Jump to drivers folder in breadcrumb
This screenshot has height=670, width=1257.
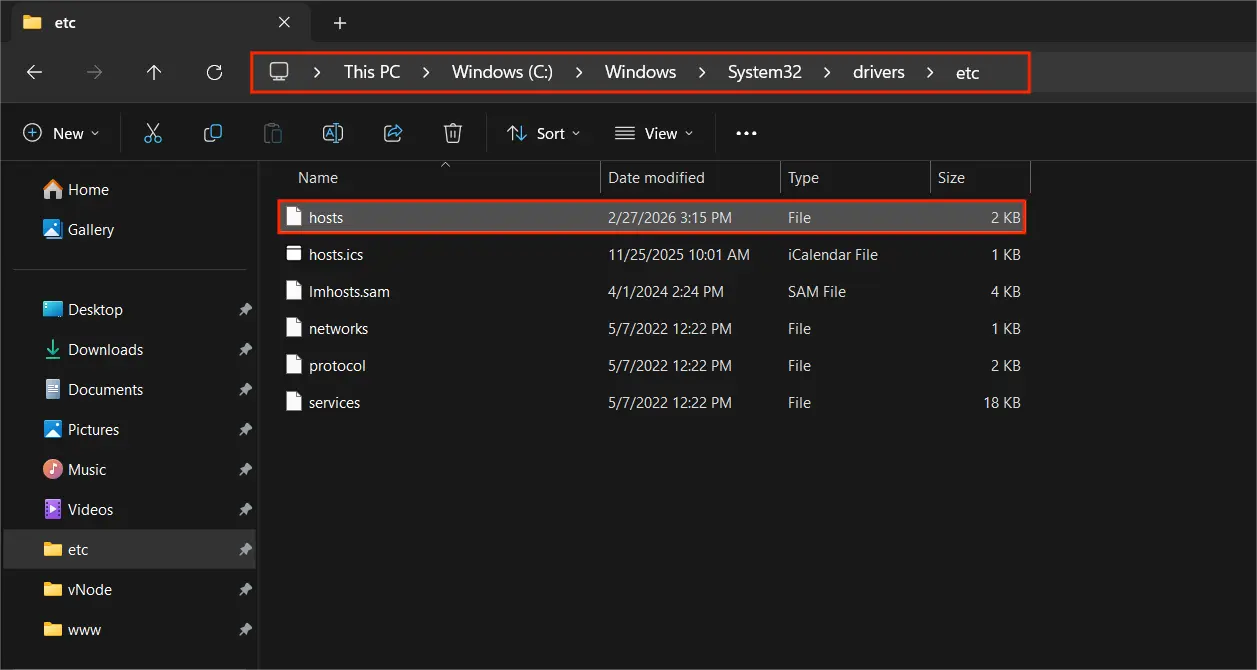coord(878,72)
